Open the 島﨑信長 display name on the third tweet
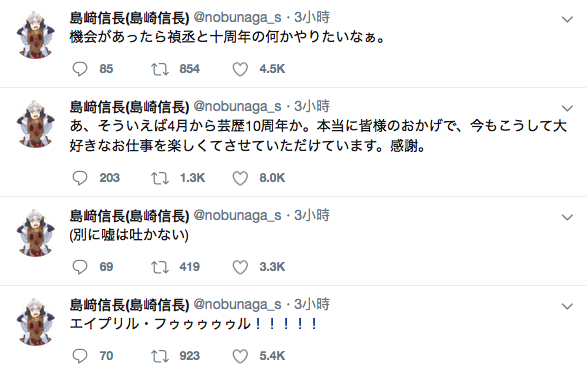The height and width of the screenshot is (373, 586). pyautogui.click(x=129, y=216)
